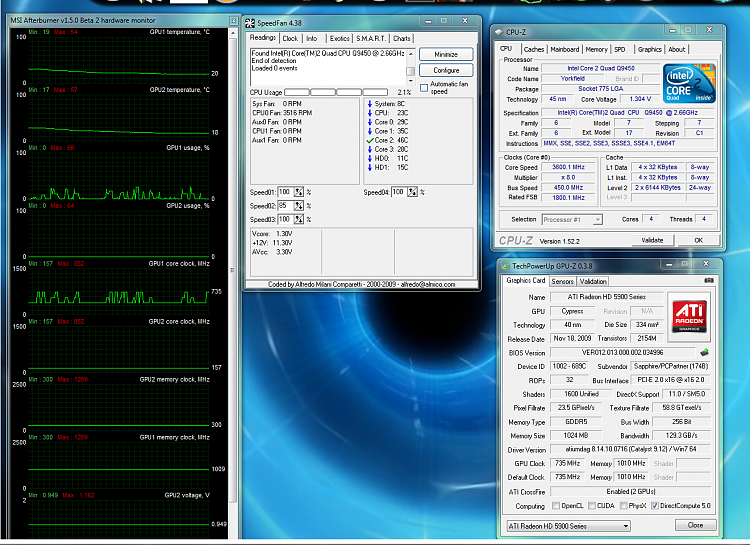Click the detach icon in Afterburner monitor title

pos(233,21)
